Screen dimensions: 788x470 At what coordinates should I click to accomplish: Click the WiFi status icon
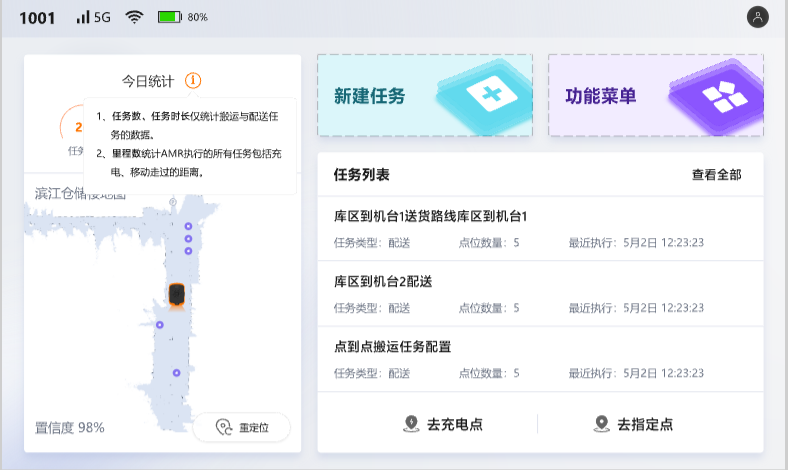point(134,17)
